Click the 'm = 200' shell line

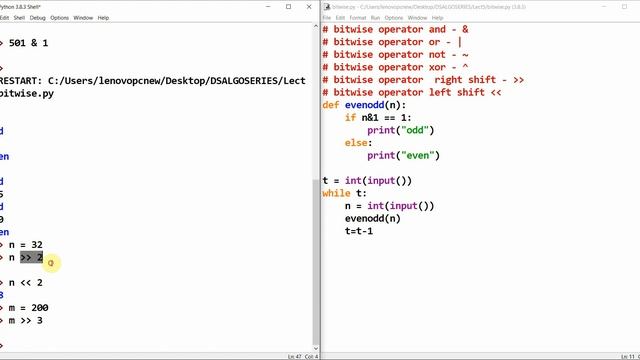tap(29, 308)
